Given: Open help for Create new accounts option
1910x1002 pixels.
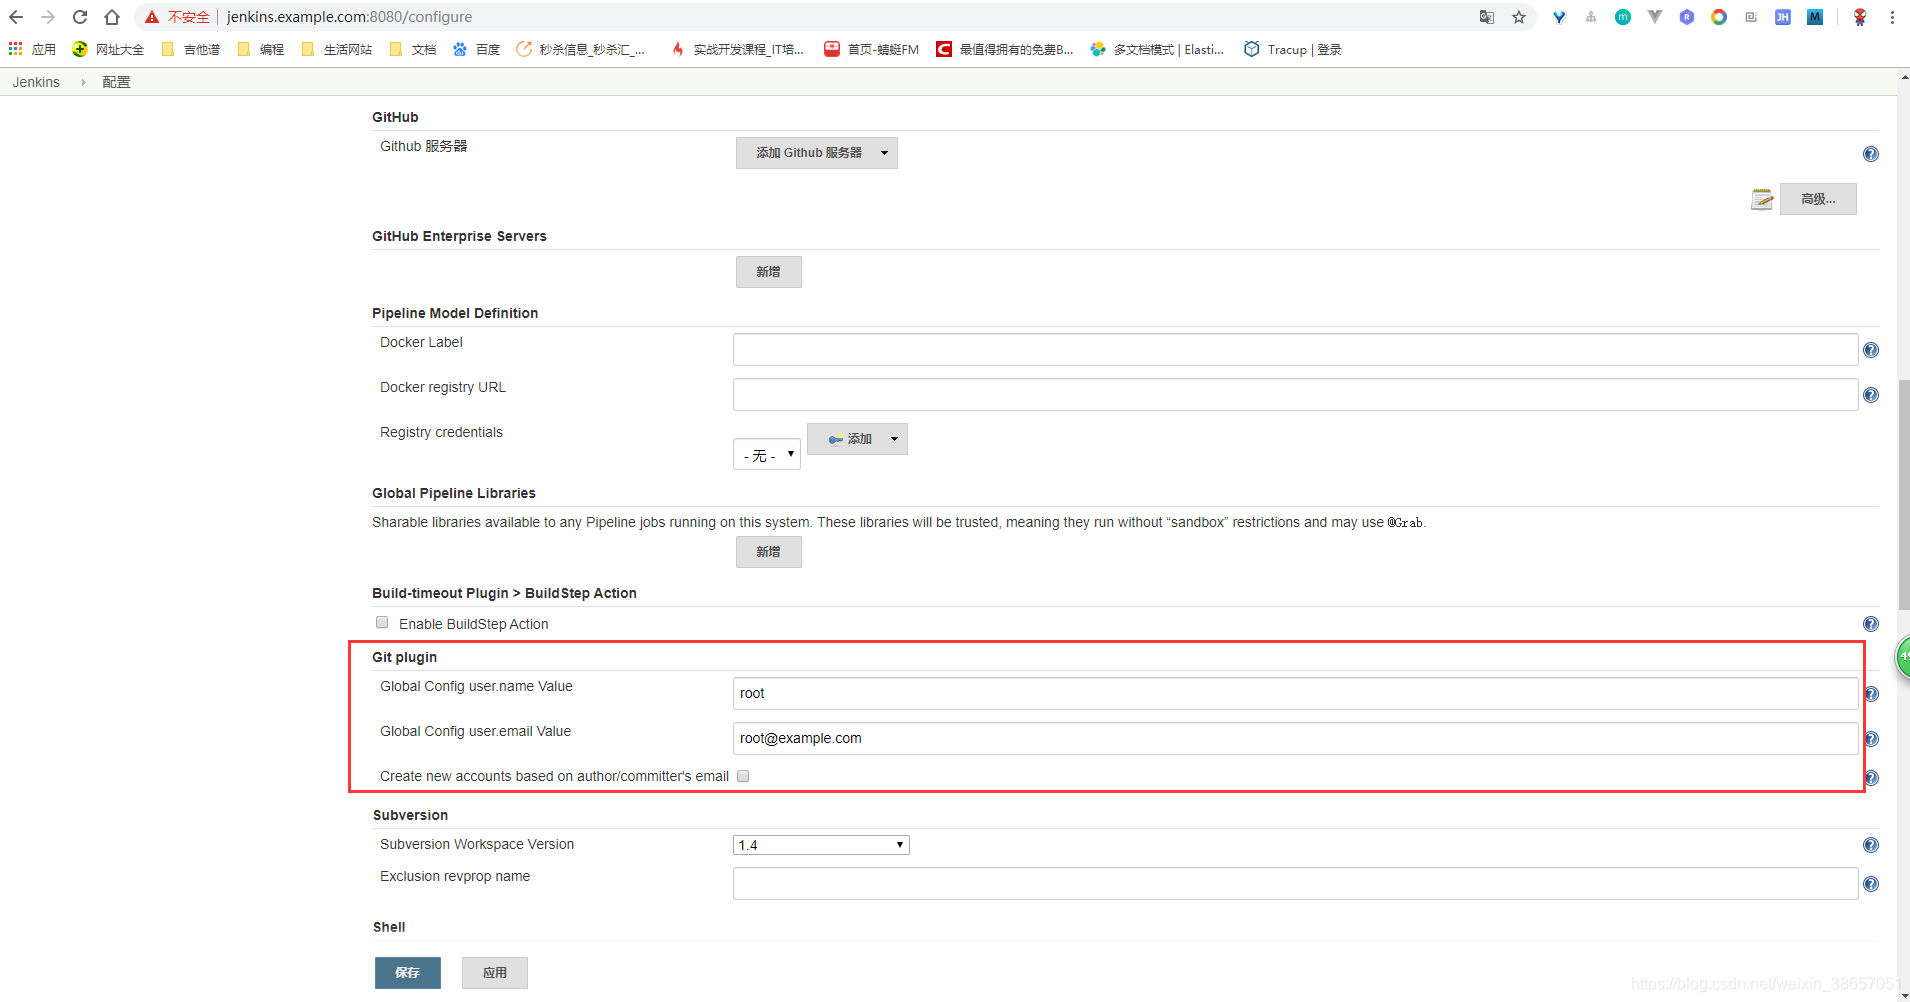Looking at the screenshot, I should click(x=1872, y=778).
